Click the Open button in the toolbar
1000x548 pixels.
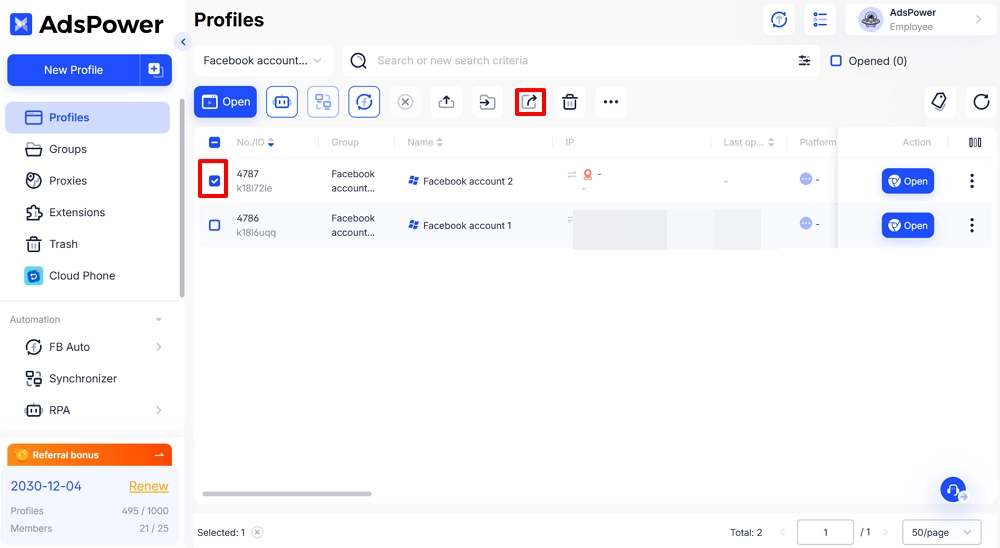[x=226, y=102]
